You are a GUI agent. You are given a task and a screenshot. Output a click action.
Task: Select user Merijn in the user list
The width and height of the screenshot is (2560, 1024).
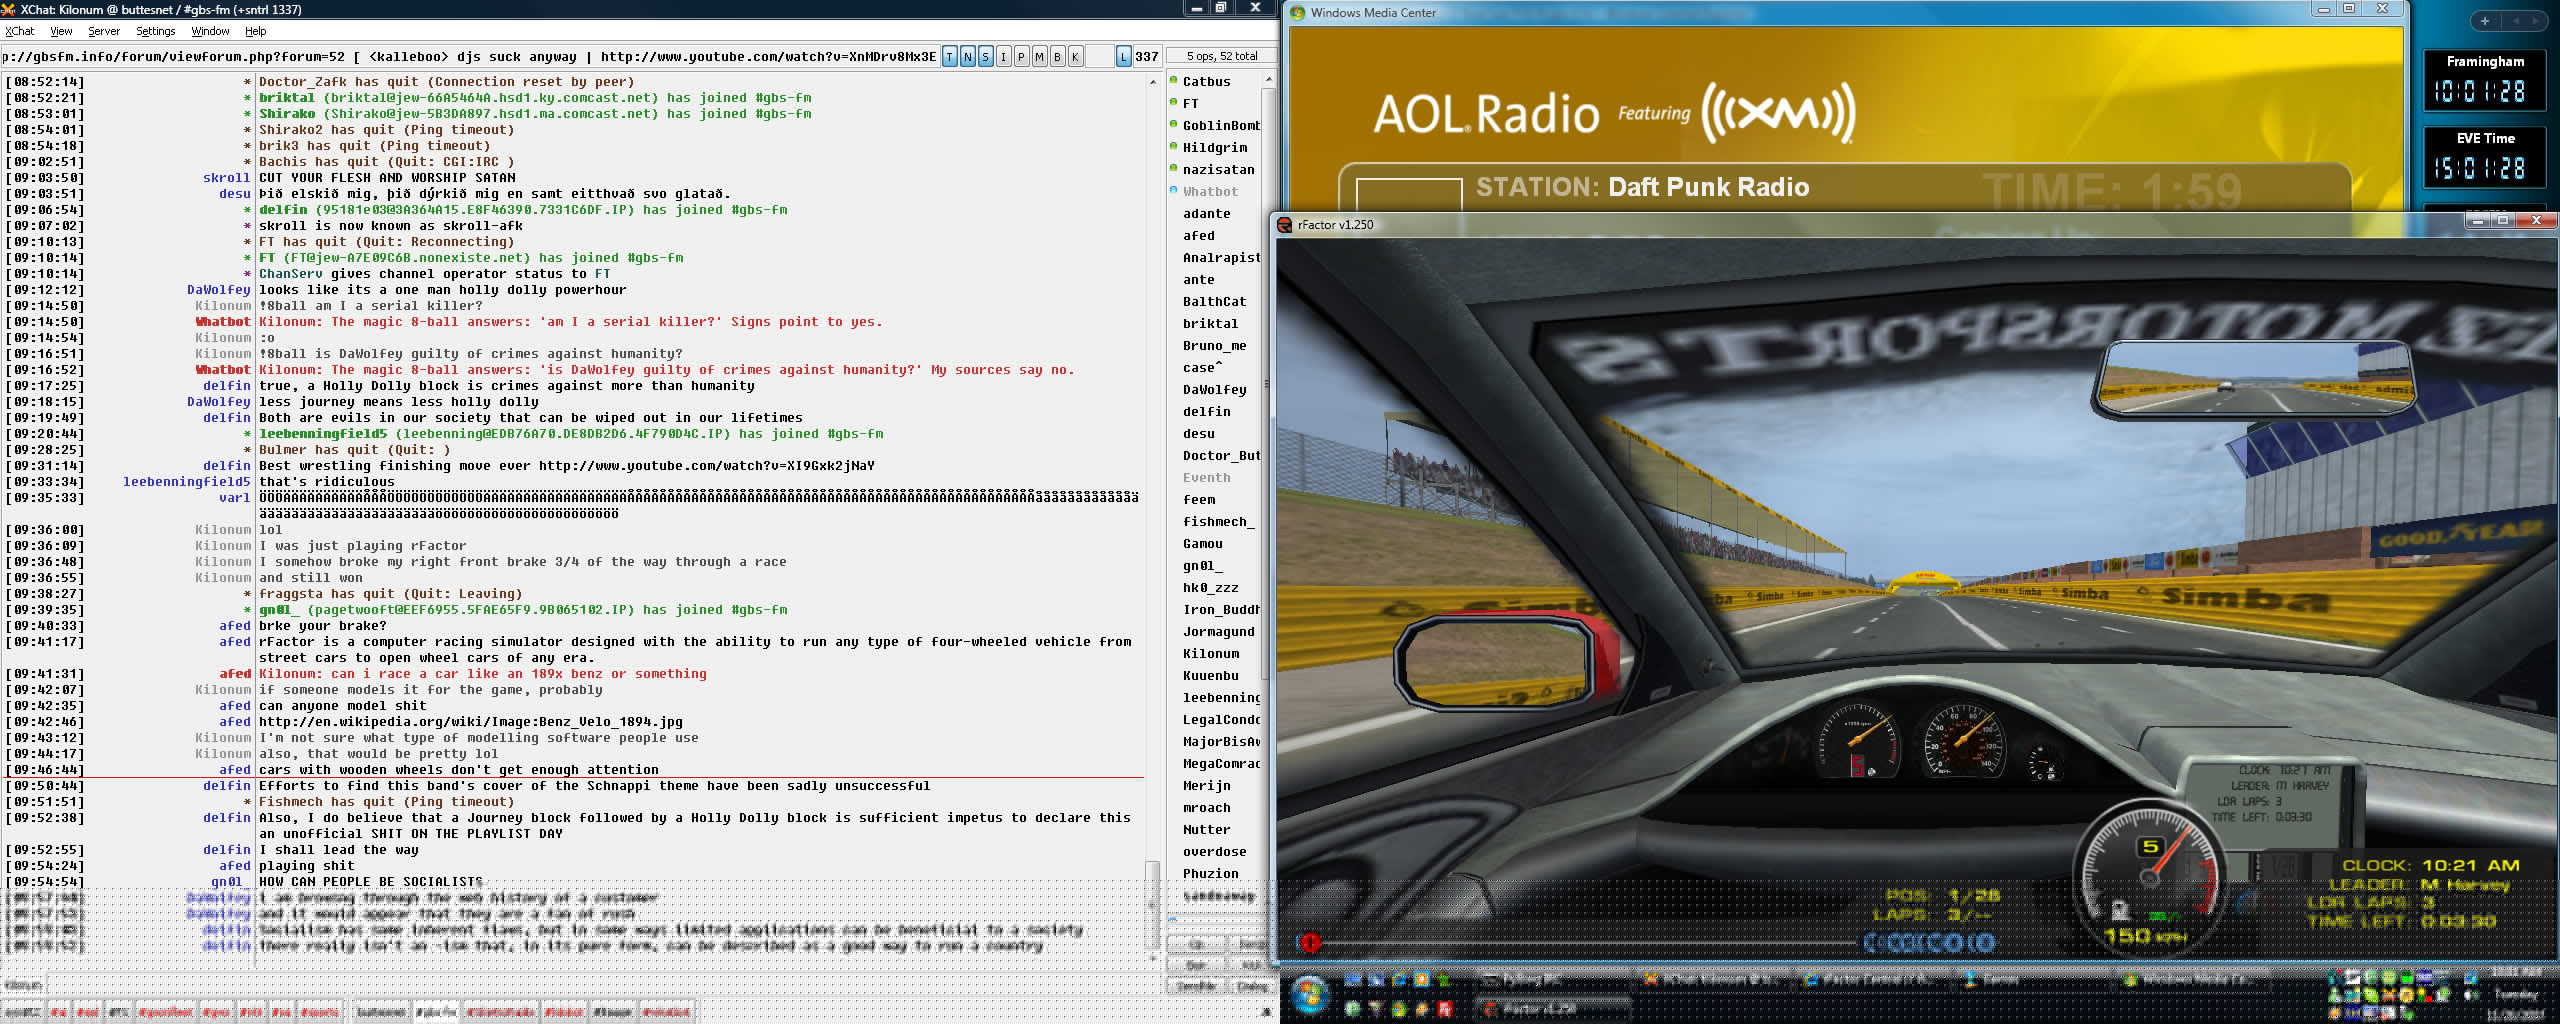click(x=1206, y=785)
